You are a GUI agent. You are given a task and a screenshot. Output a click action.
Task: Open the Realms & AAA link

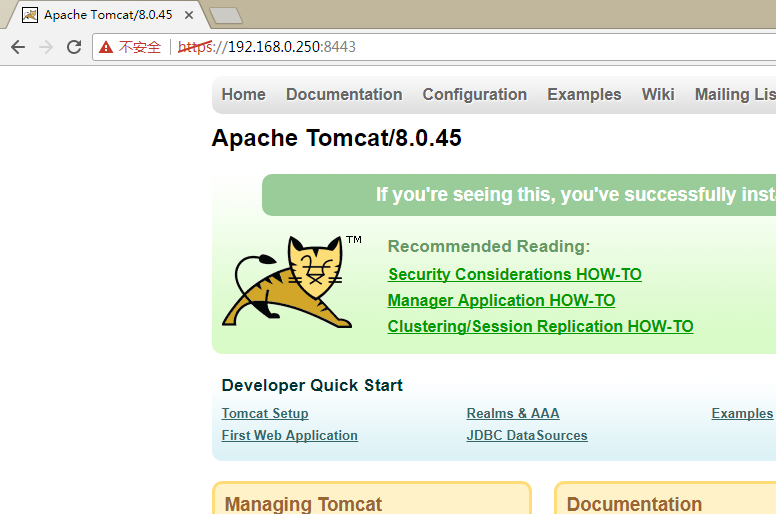(x=513, y=413)
